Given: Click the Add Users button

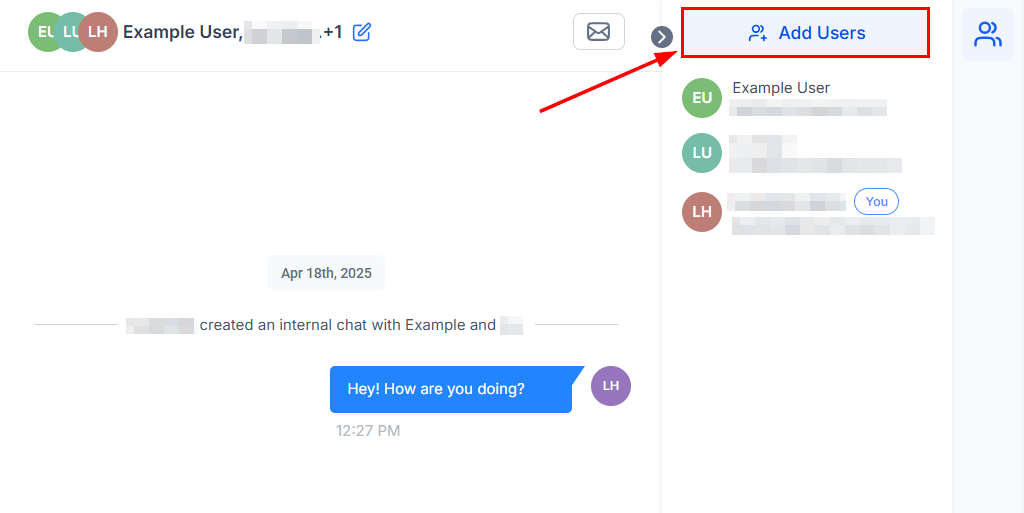Looking at the screenshot, I should pos(805,33).
